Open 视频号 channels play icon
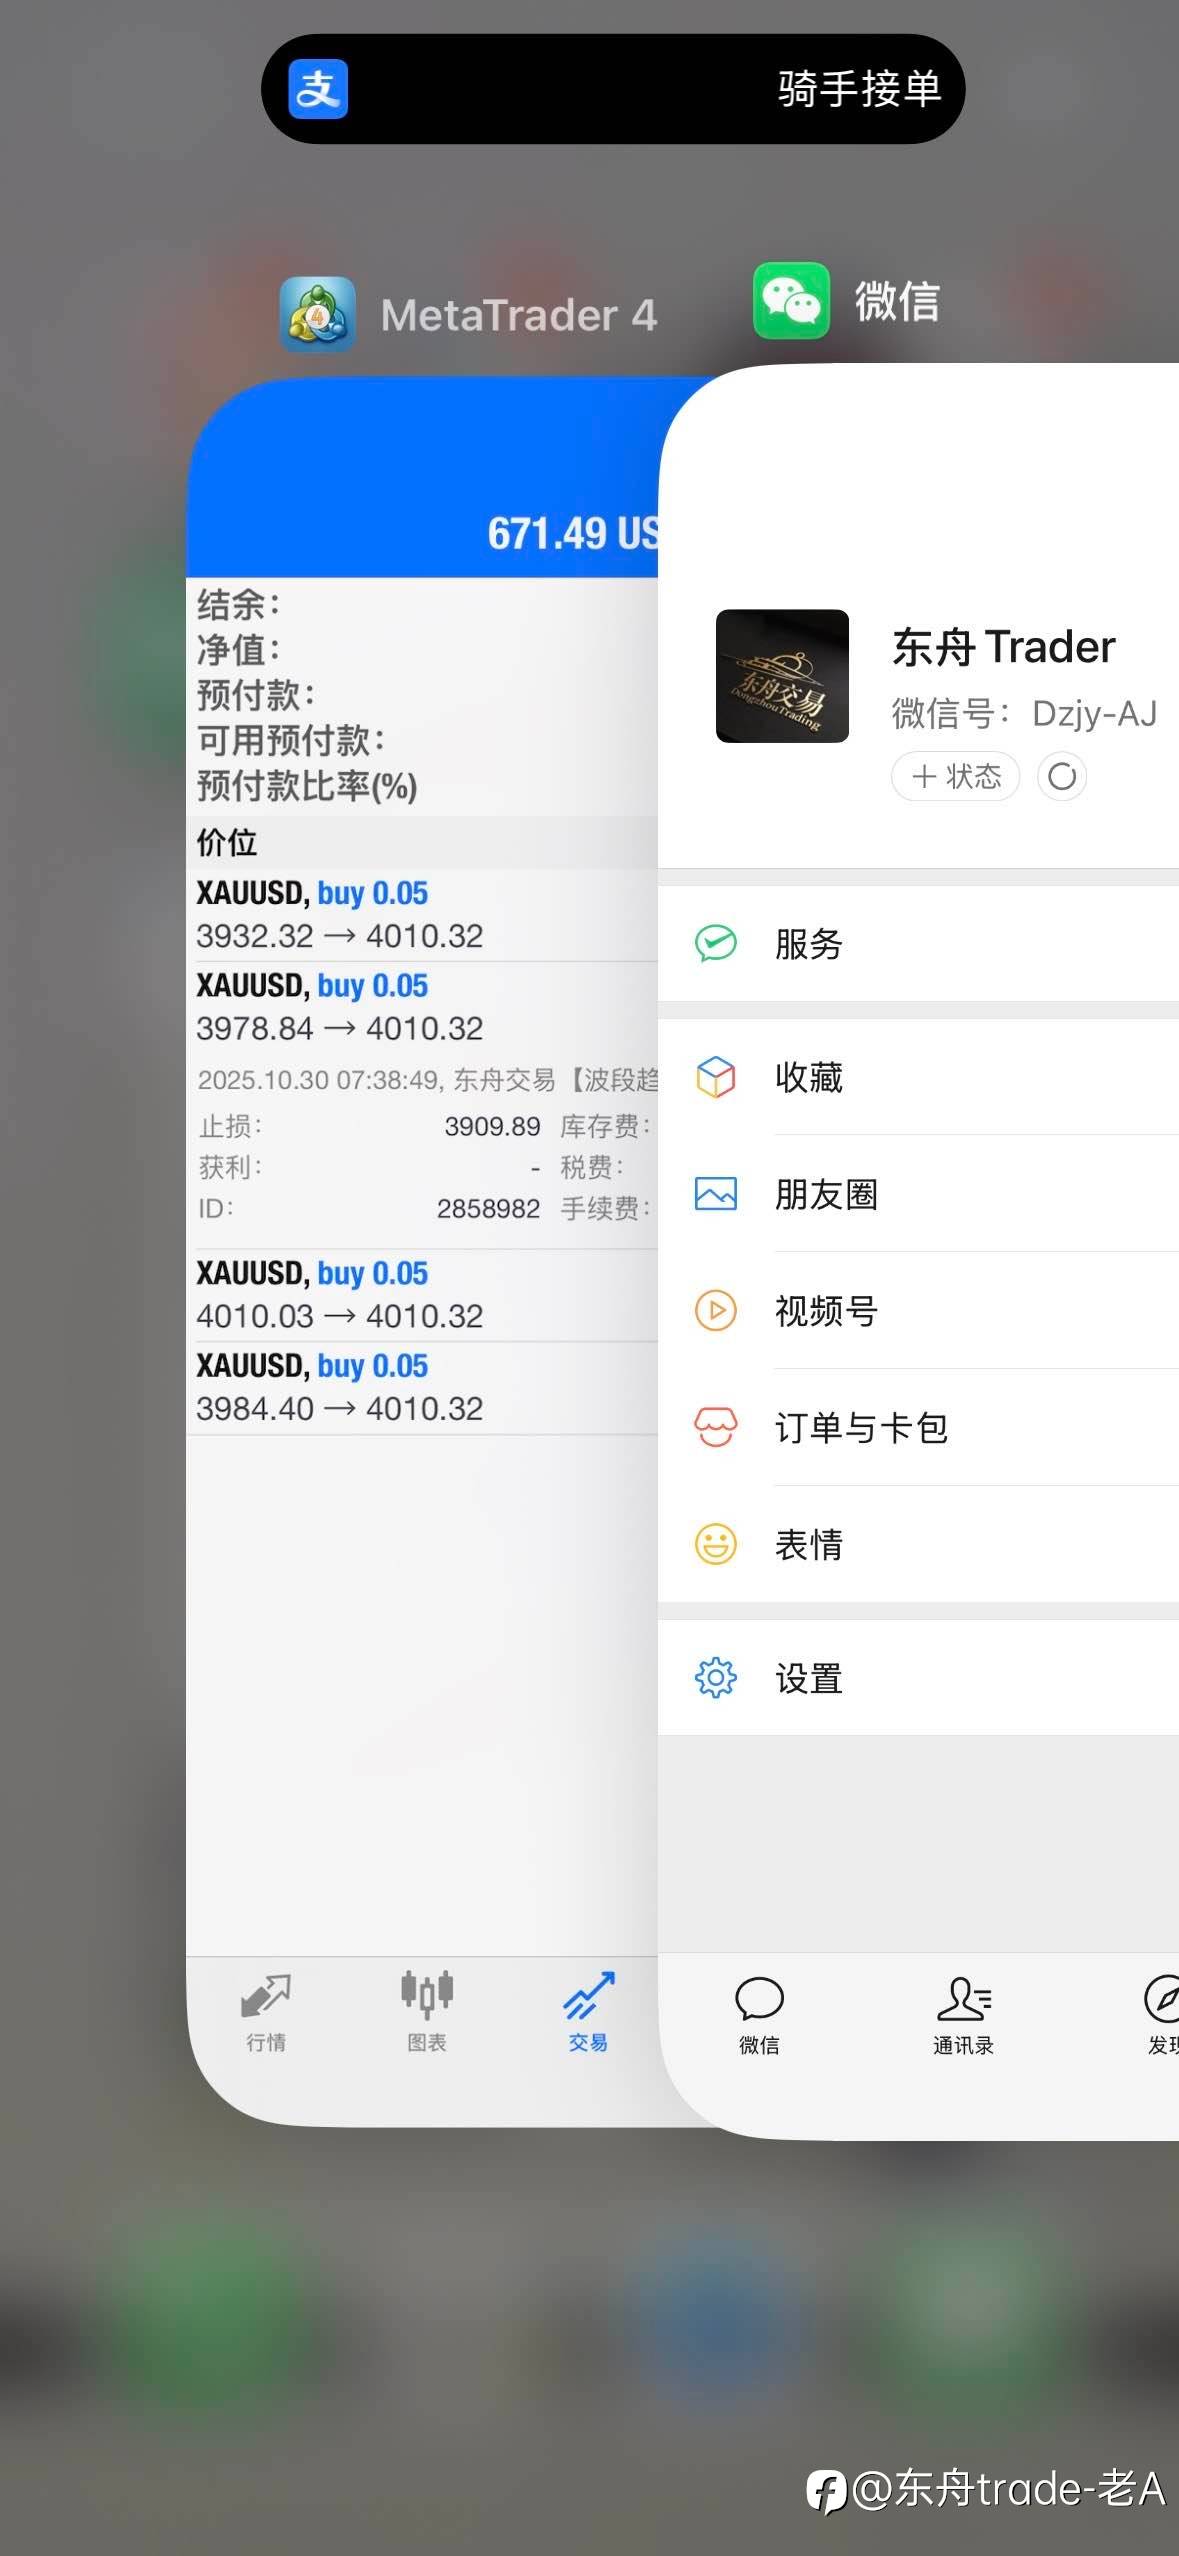This screenshot has width=1179, height=2556. point(716,1311)
